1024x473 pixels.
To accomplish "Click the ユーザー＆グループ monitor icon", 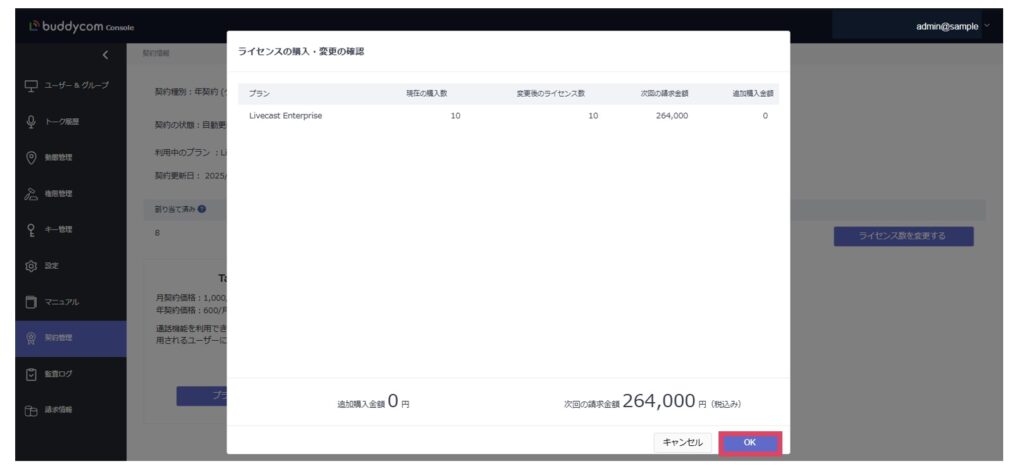I will pyautogui.click(x=31, y=85).
